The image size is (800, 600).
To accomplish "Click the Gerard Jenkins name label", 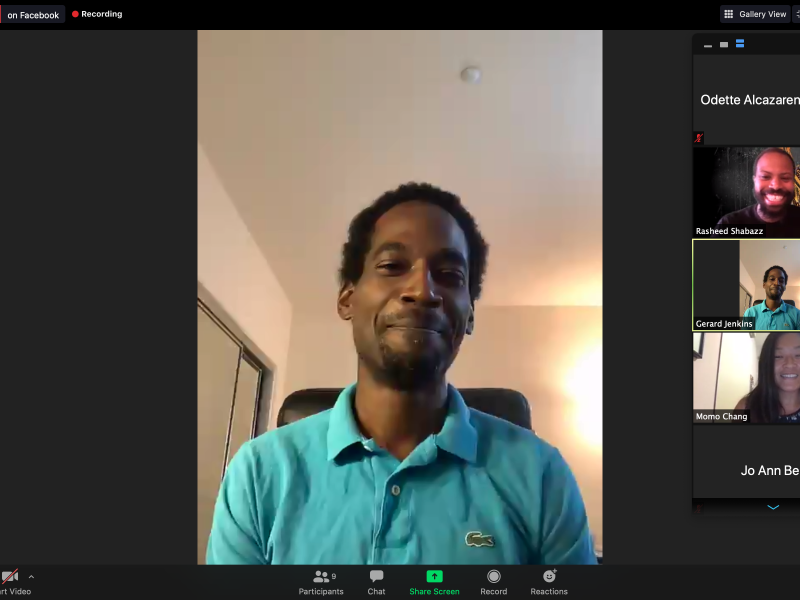I will coord(724,323).
